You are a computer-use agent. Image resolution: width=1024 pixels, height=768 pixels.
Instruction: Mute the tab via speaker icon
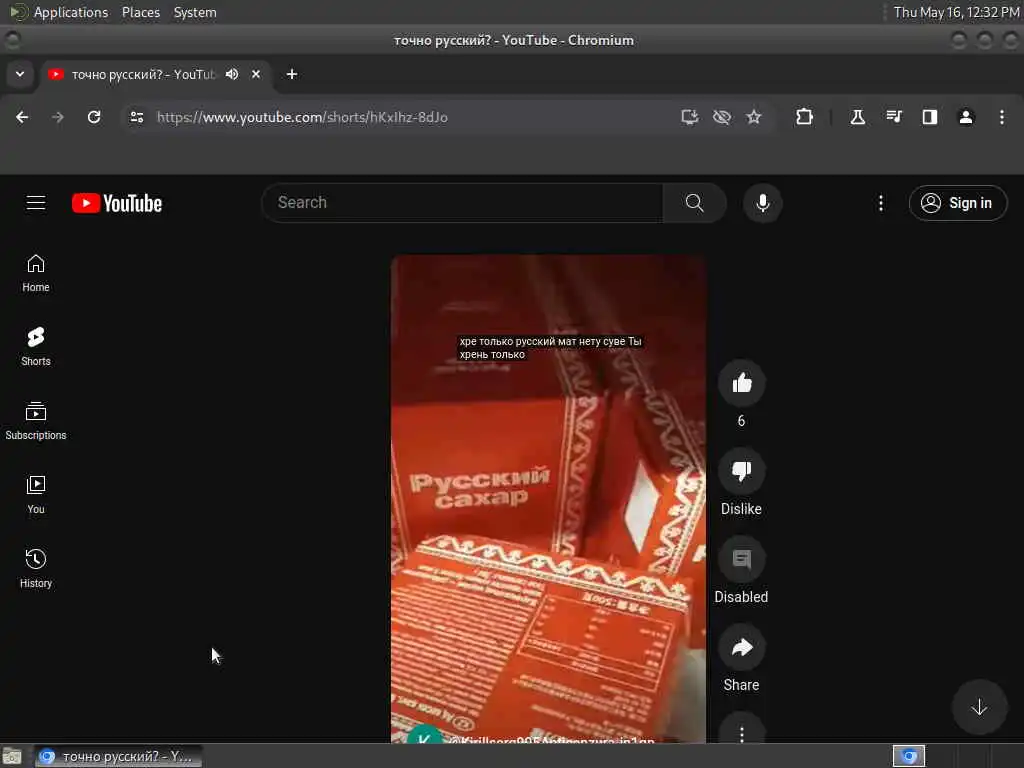pyautogui.click(x=232, y=74)
